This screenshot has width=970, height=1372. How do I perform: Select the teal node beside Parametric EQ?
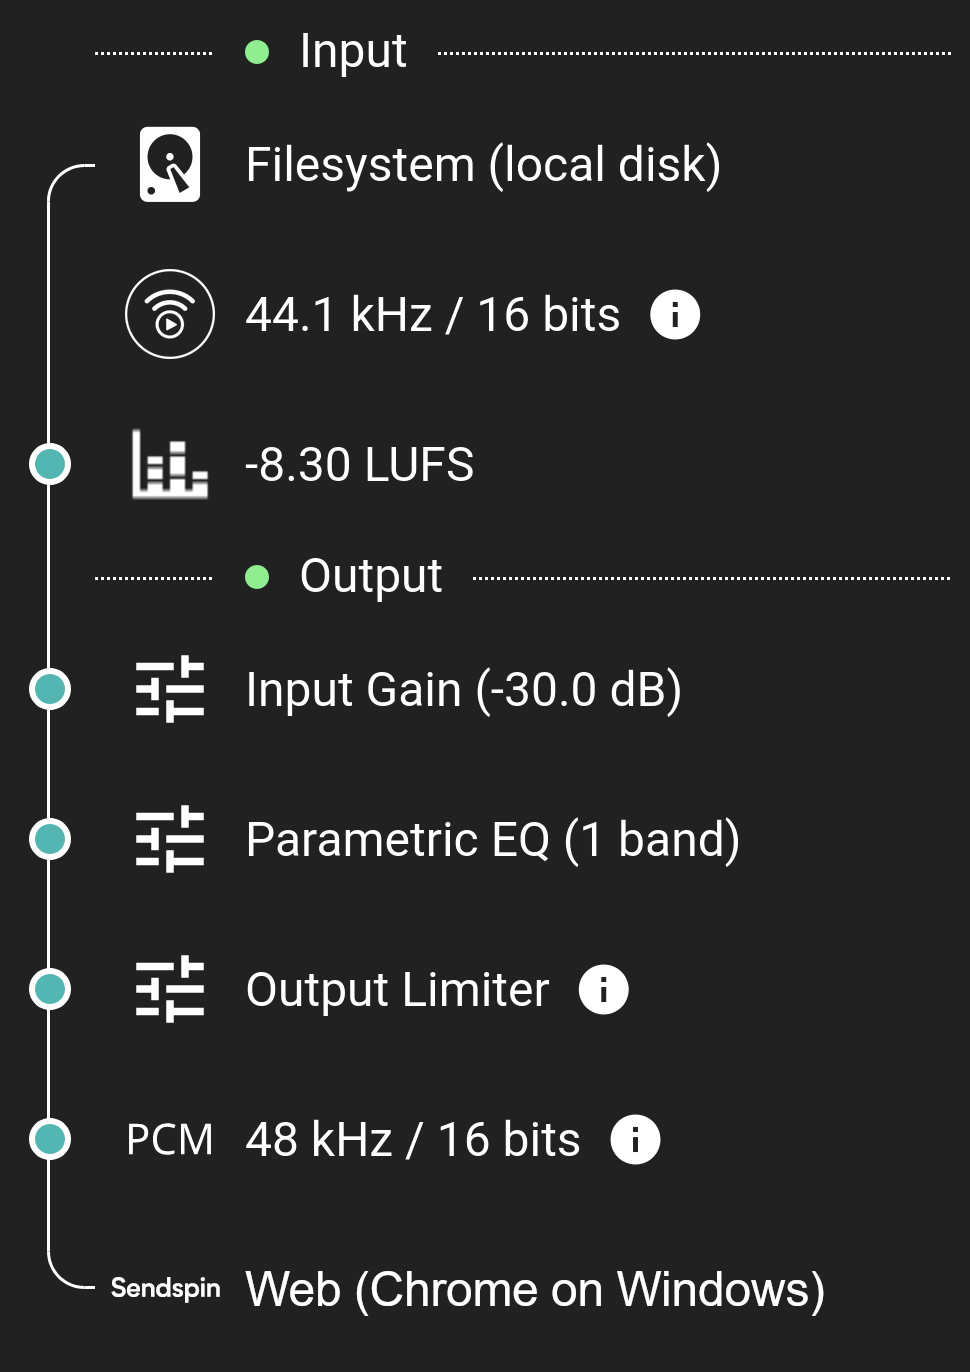click(49, 839)
